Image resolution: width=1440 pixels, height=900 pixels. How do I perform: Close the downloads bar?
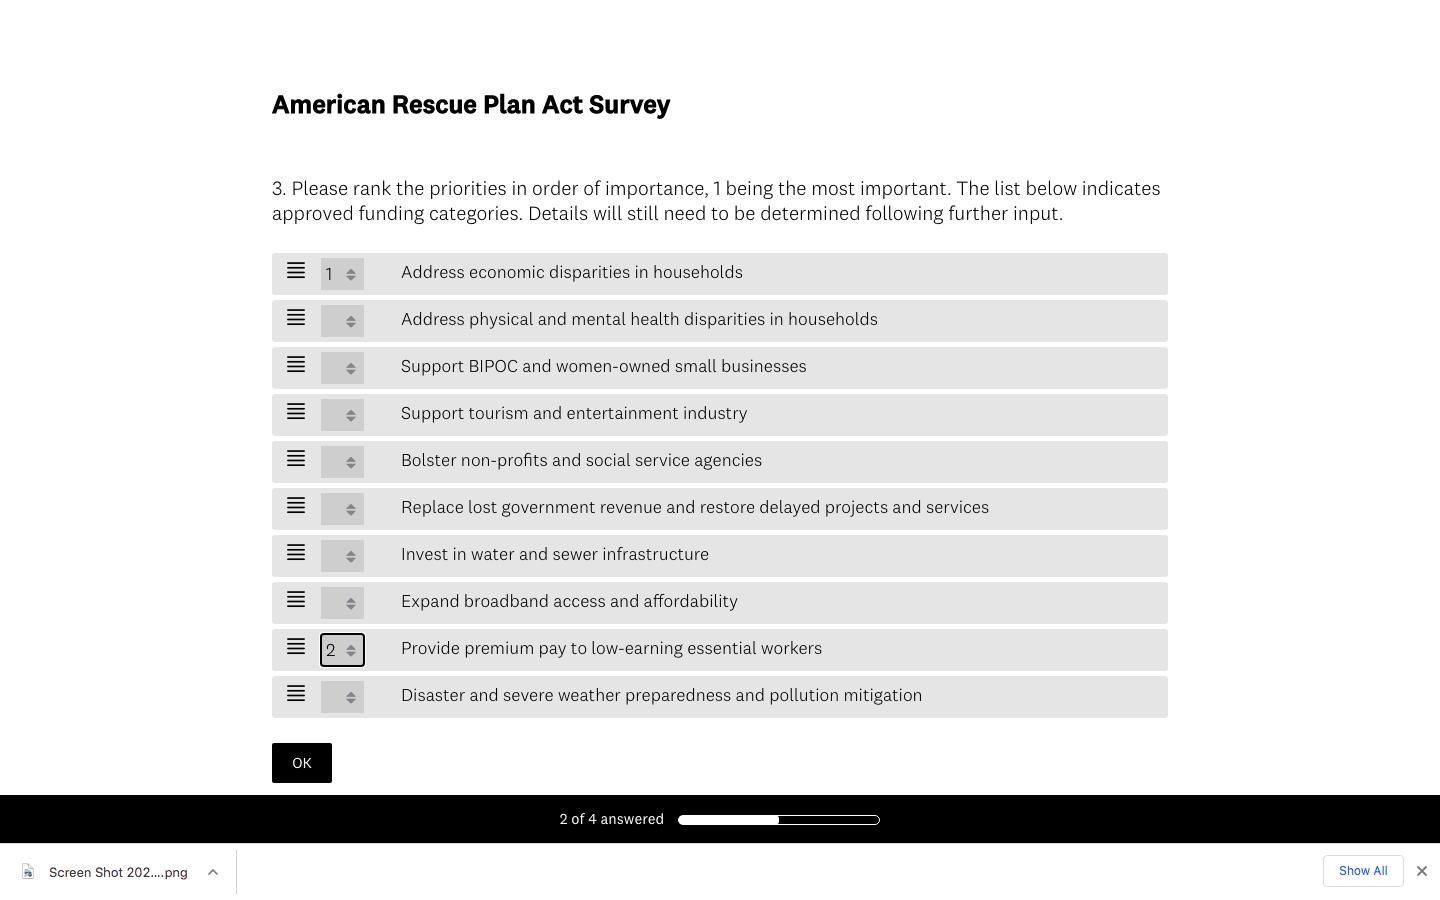1421,871
